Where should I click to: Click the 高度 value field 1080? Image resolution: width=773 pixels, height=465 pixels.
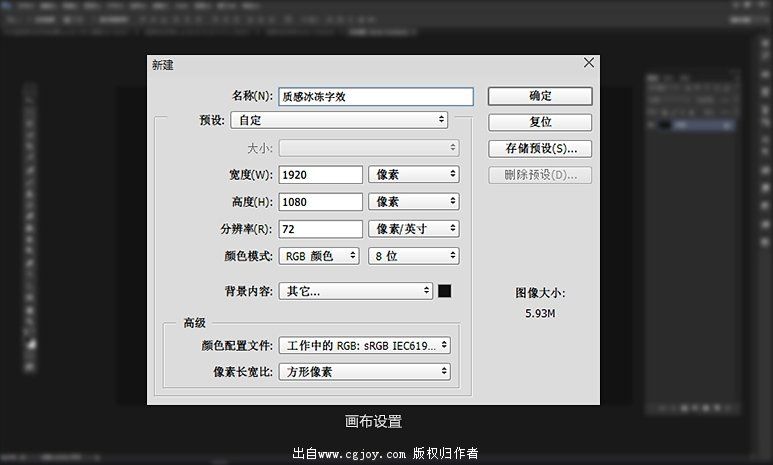pyautogui.click(x=320, y=202)
